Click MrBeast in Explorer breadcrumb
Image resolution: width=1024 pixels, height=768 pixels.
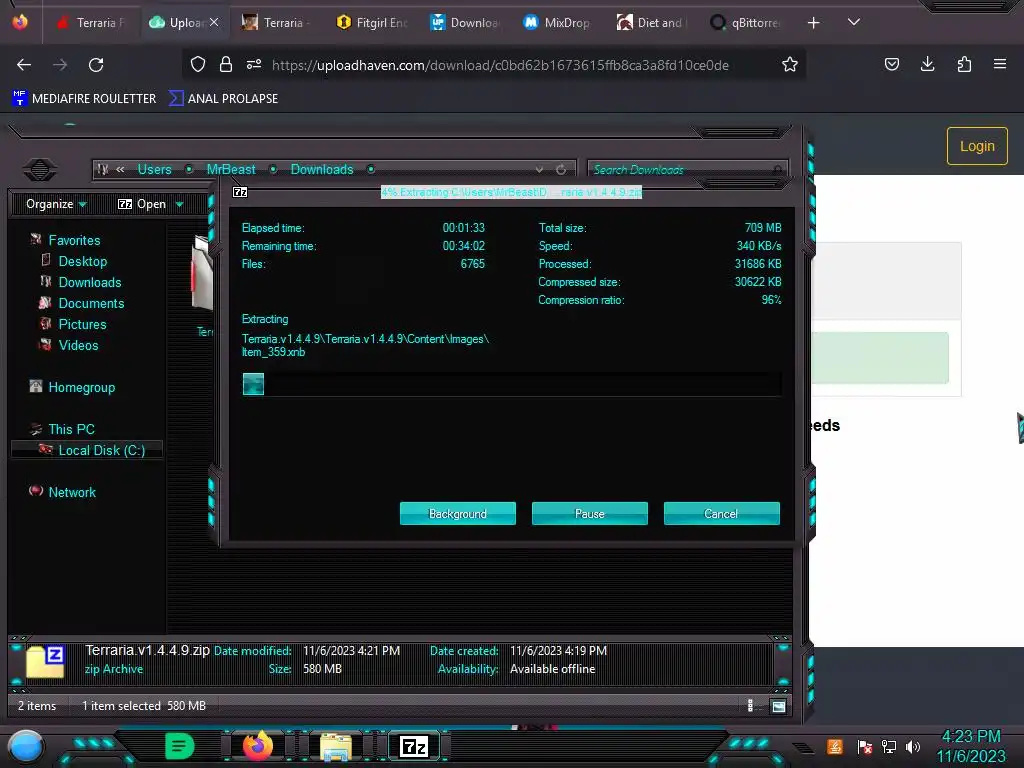point(231,169)
